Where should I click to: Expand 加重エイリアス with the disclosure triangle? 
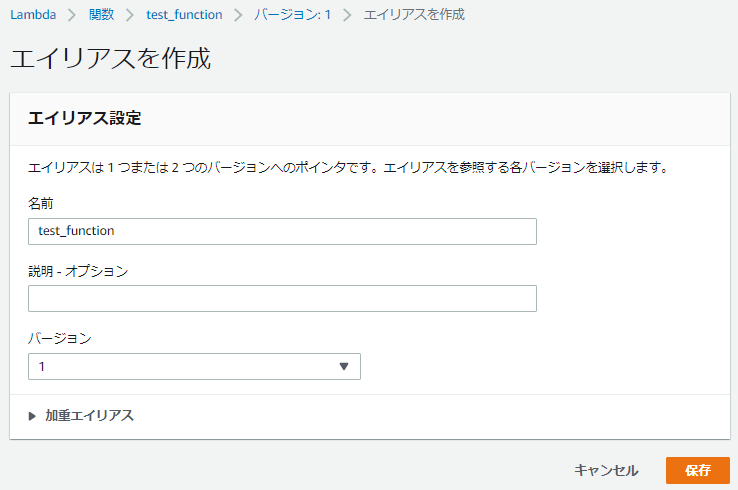(x=33, y=416)
